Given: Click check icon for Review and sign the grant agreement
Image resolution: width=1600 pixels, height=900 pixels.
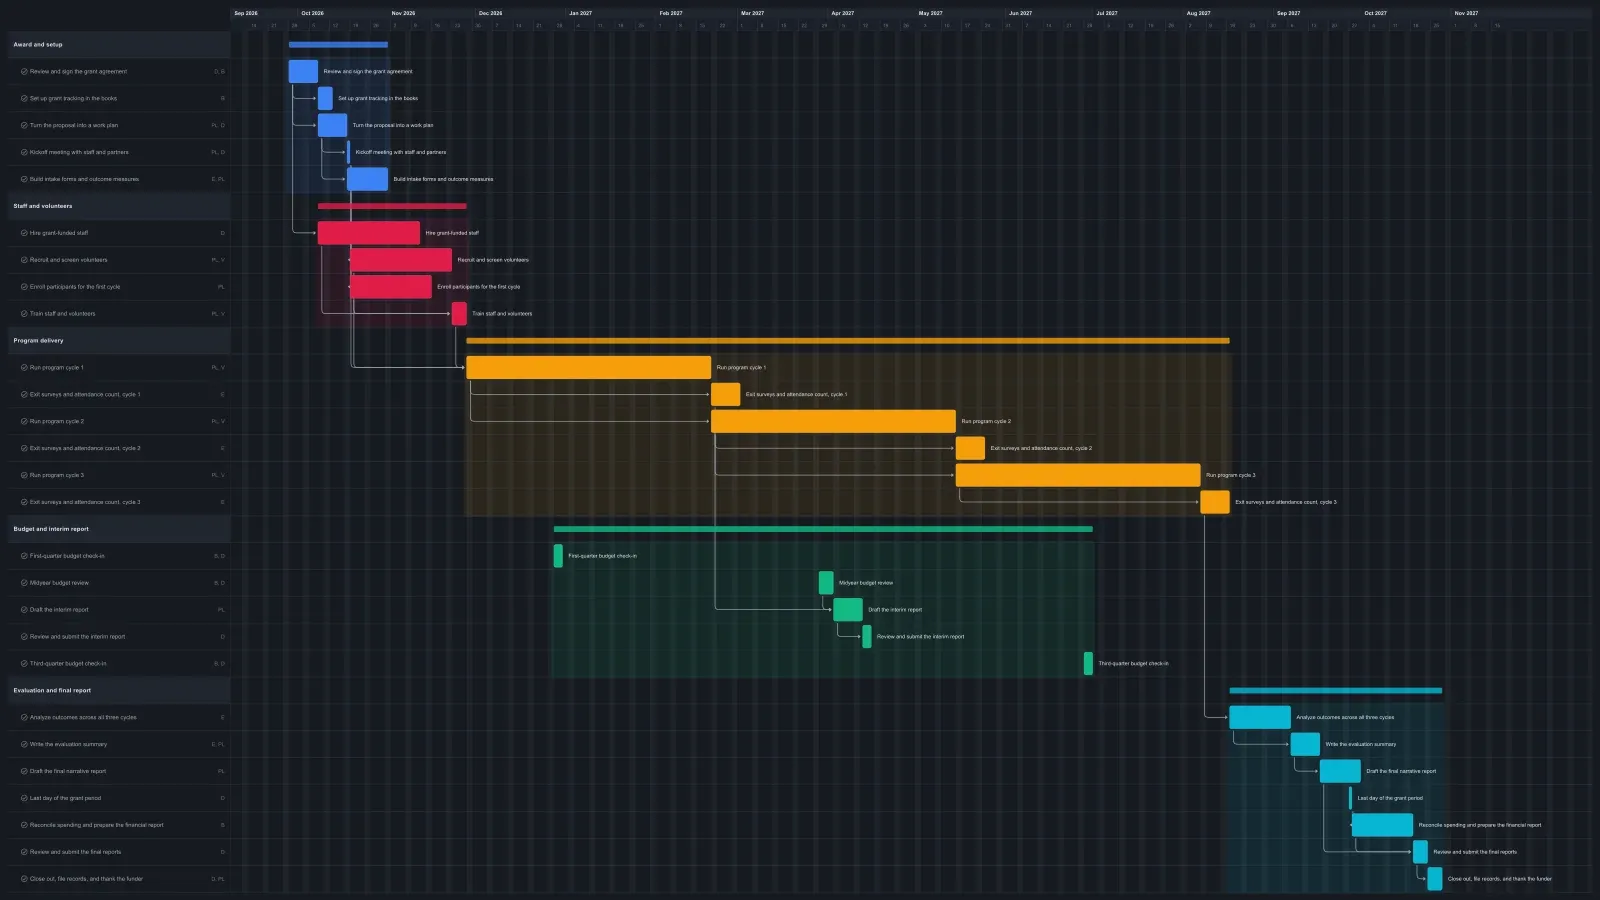Looking at the screenshot, I should pyautogui.click(x=24, y=72).
